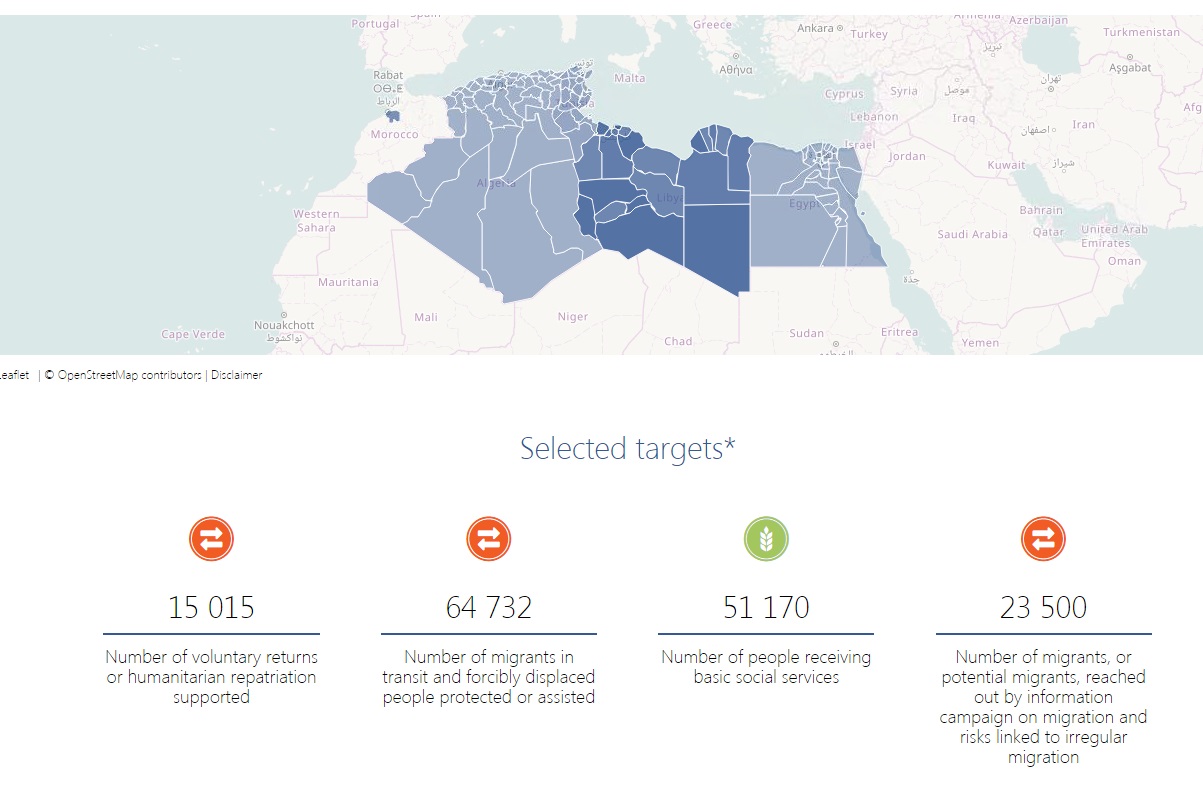
Task: Click the green wheat icon above 51 170
Action: tap(766, 540)
